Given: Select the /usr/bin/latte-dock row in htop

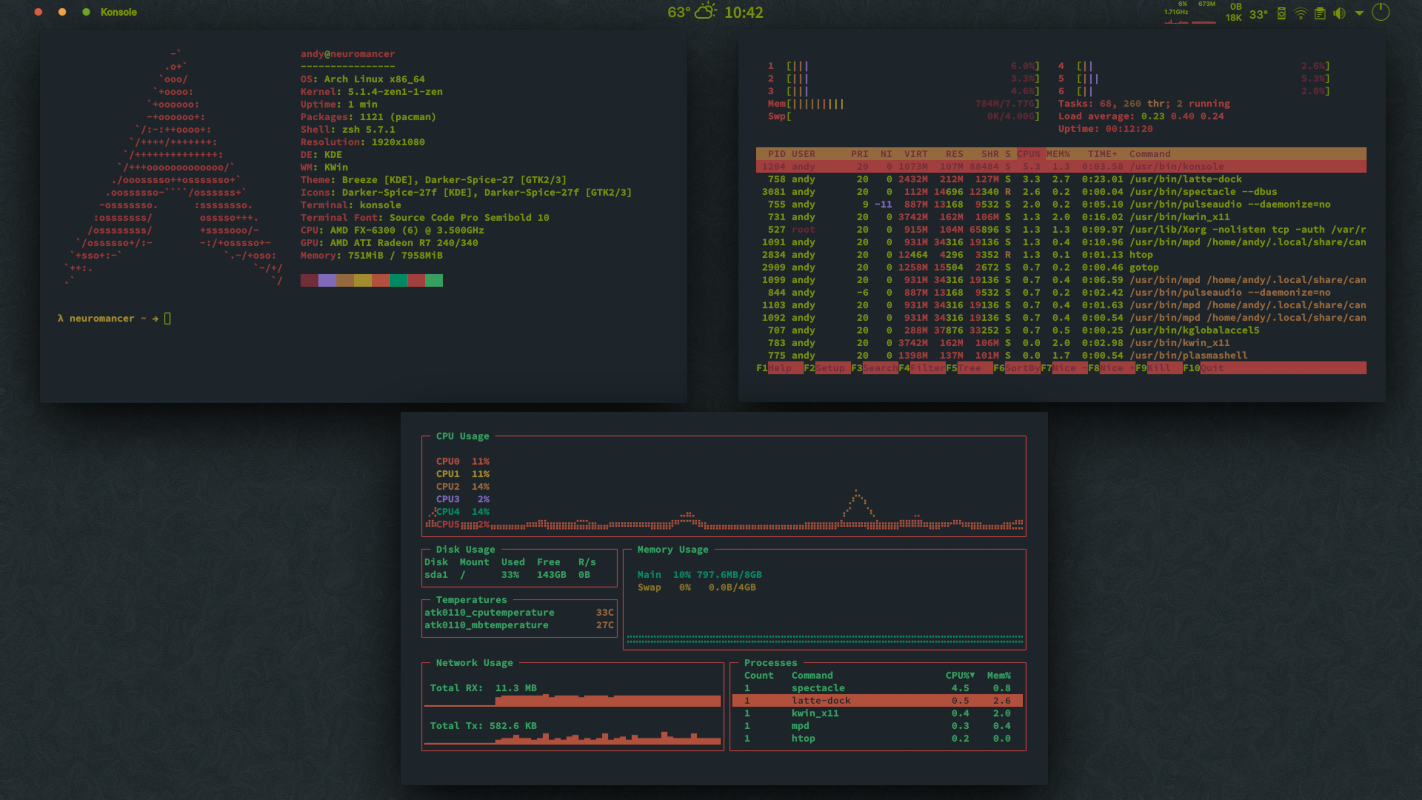Looking at the screenshot, I should click(1061, 179).
